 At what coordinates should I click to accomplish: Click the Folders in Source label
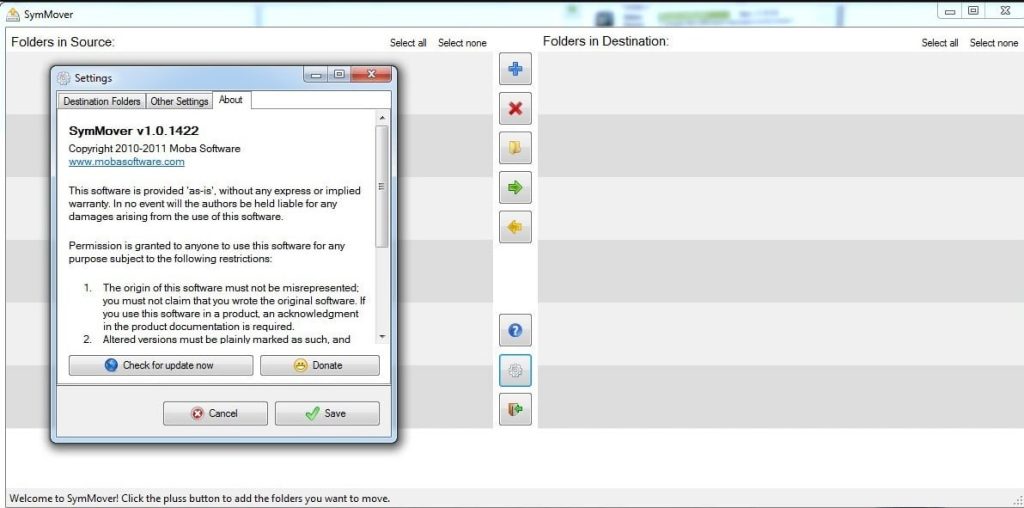[x=63, y=42]
